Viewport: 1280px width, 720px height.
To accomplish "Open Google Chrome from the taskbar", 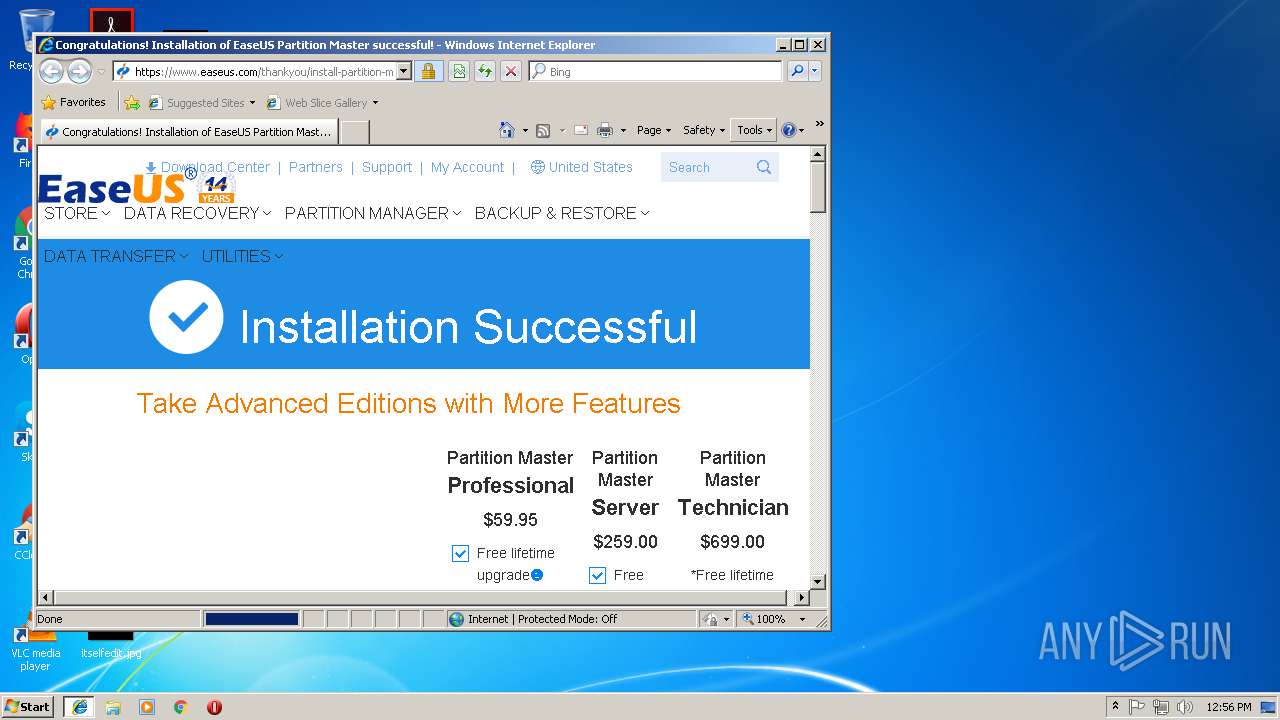I will click(181, 707).
